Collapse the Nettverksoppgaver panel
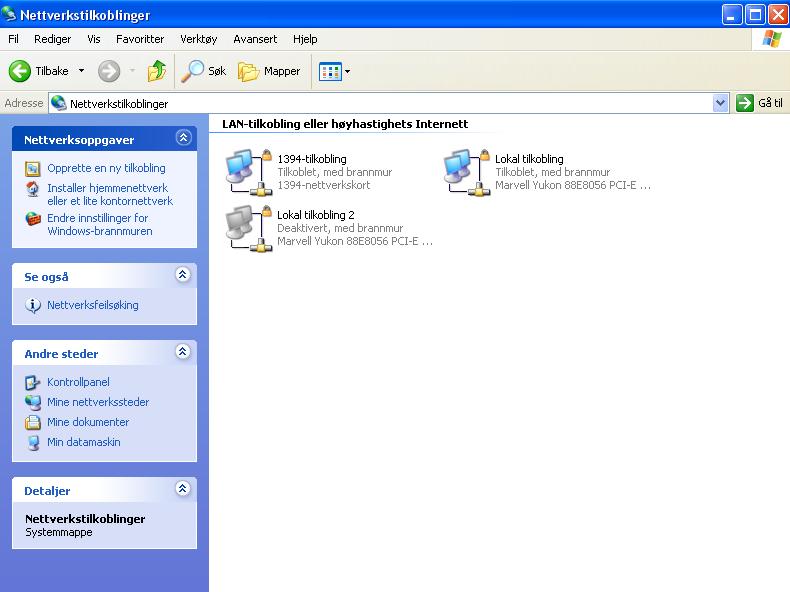The image size is (790, 592). [x=182, y=139]
